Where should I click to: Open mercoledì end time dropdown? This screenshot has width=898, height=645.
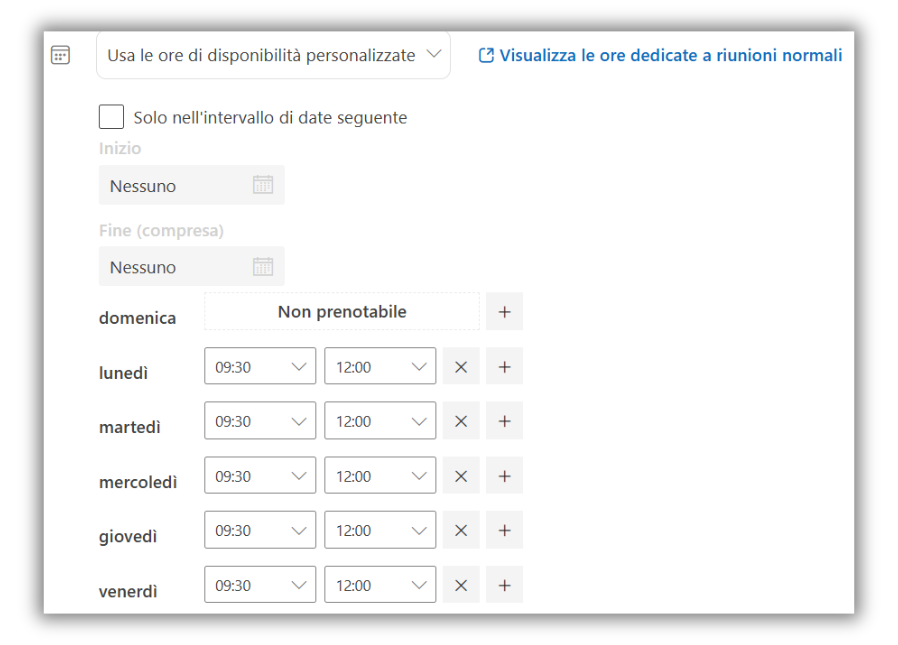click(x=380, y=476)
